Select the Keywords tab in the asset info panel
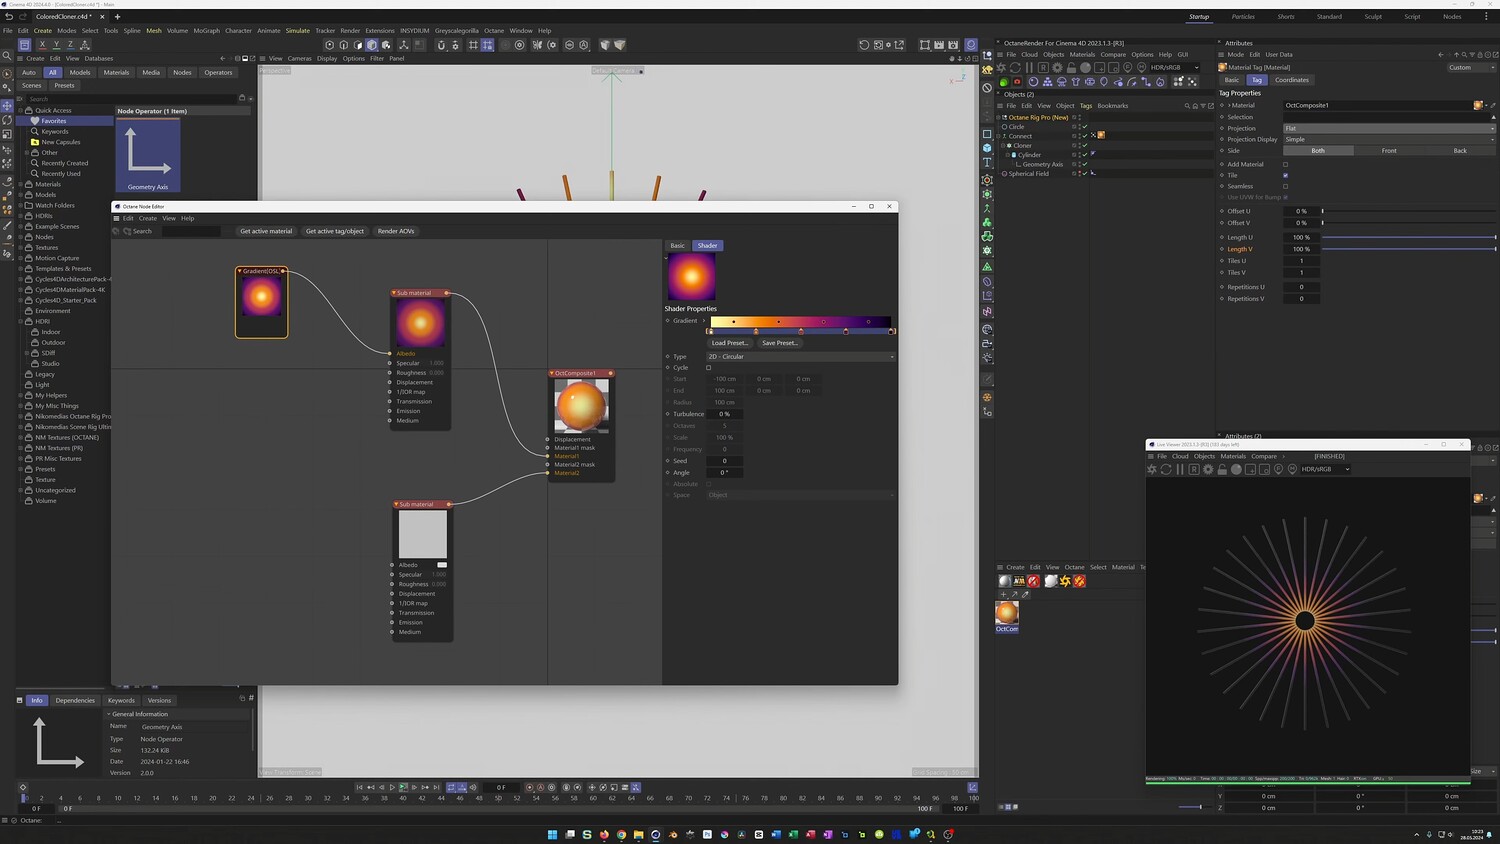The image size is (1500, 844). tap(121, 700)
